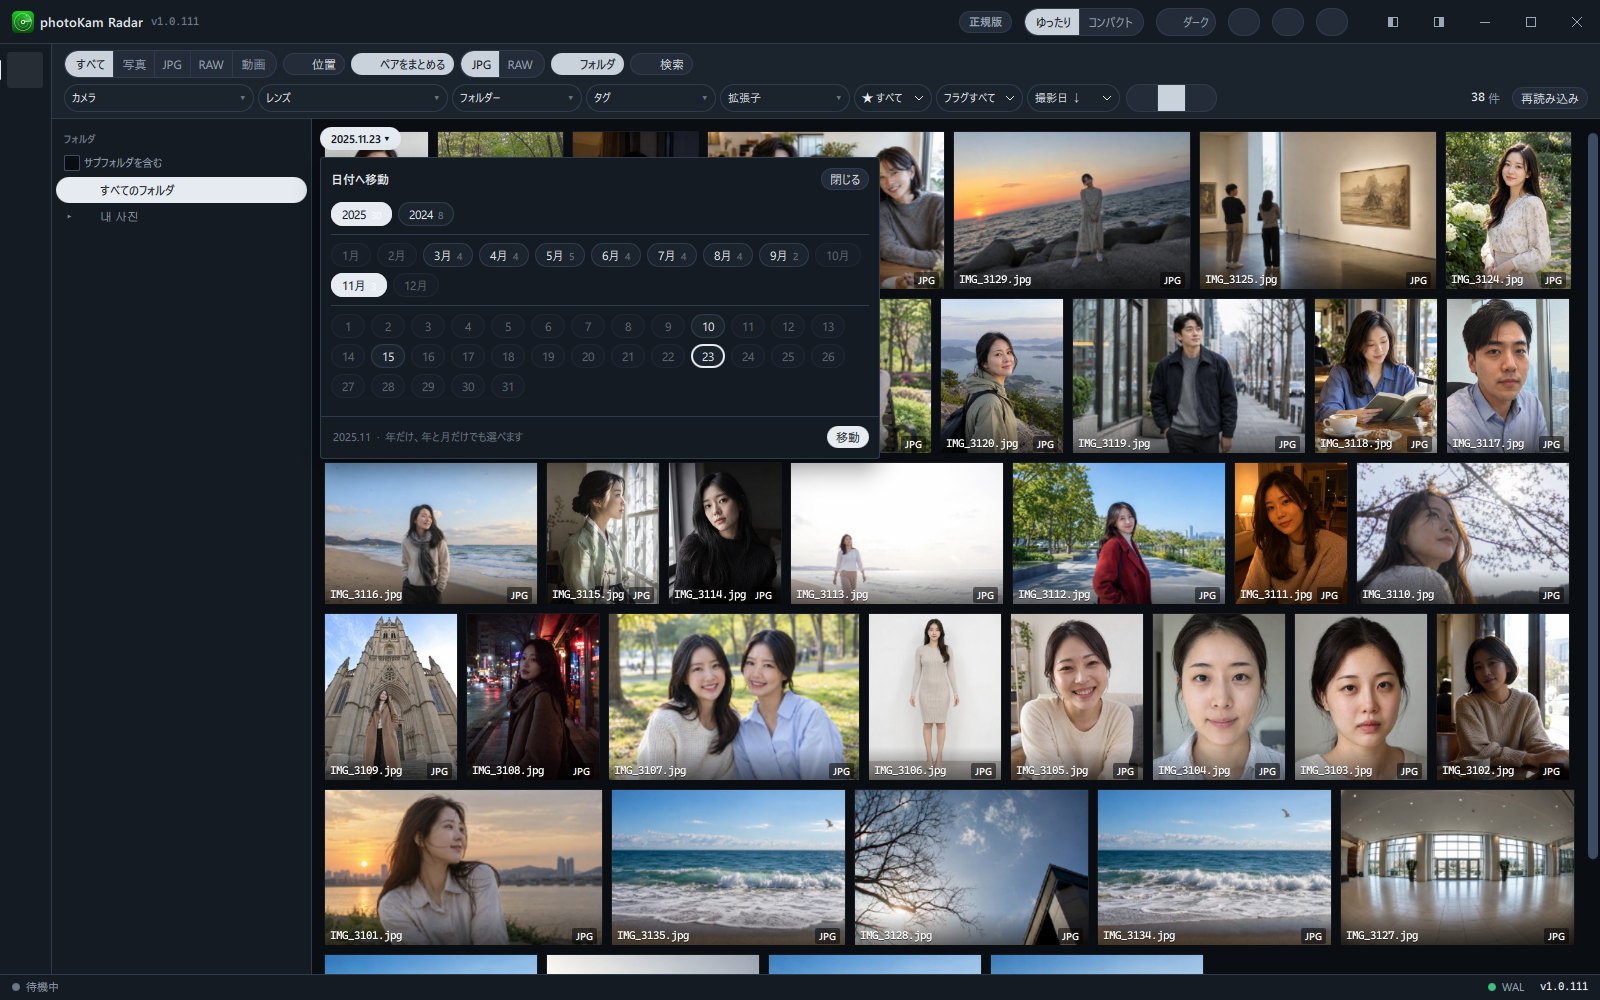Toggle the ダーク theme switch

(1186, 22)
